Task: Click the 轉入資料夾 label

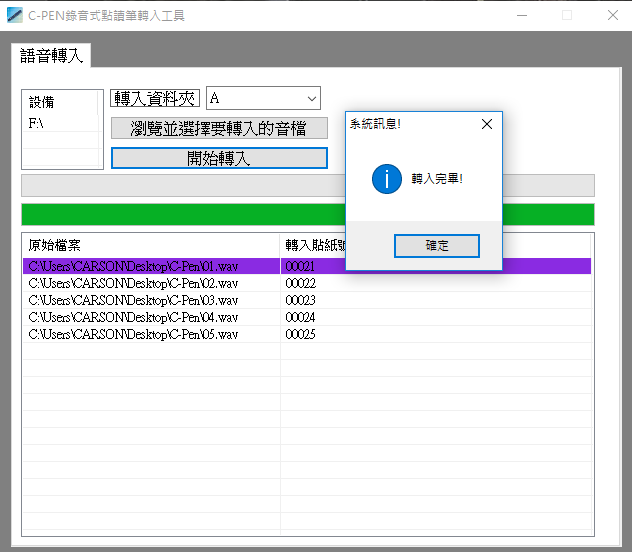Action: coord(155,98)
